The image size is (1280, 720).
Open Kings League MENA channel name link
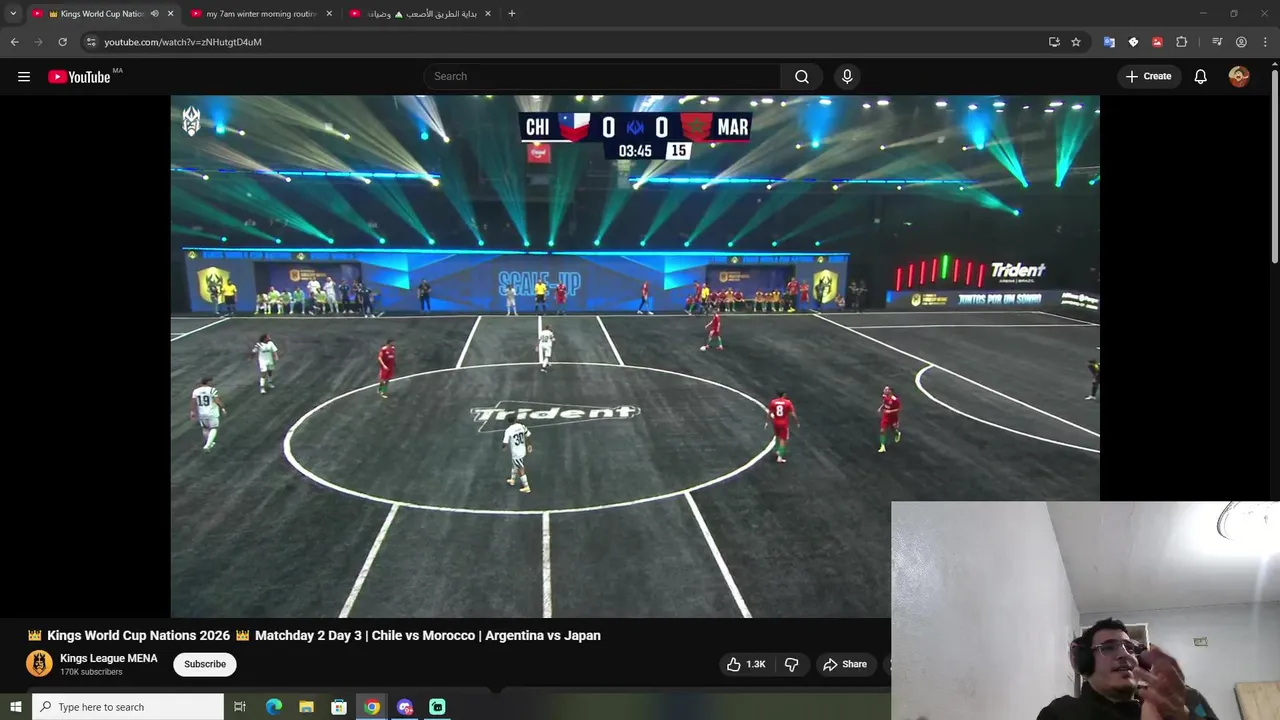click(109, 658)
